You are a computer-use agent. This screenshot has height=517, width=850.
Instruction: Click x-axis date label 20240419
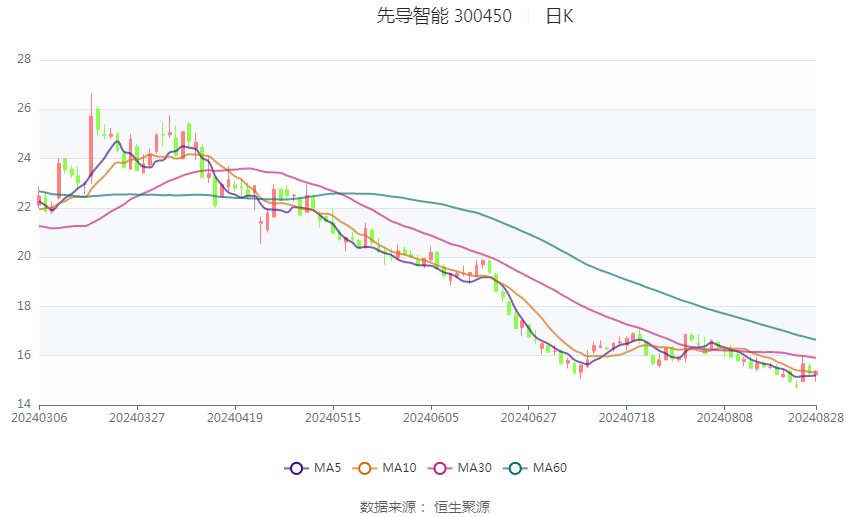pos(235,418)
